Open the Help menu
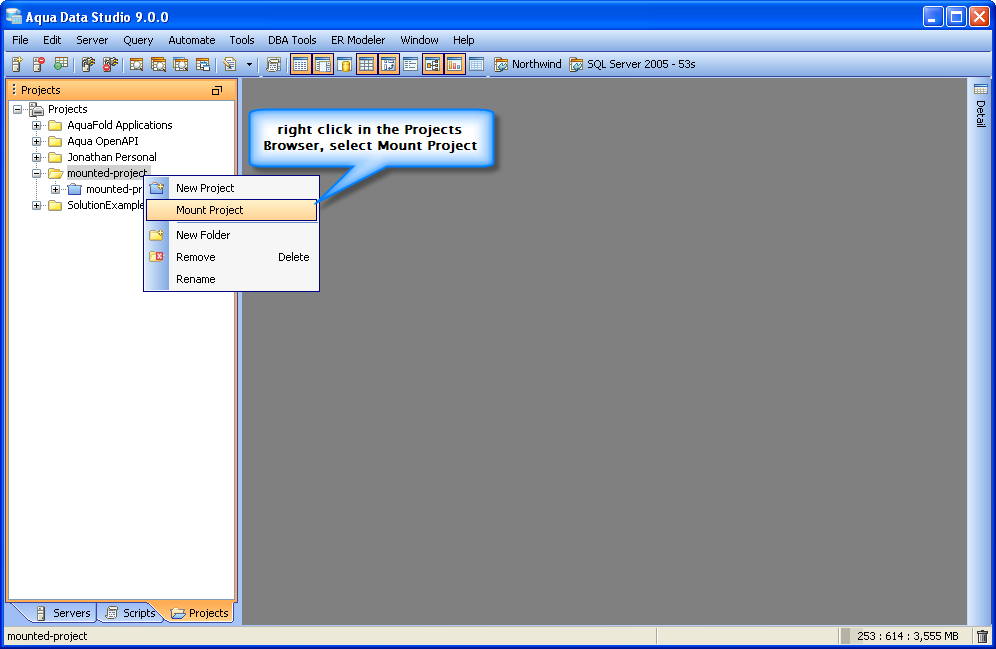 coord(464,40)
